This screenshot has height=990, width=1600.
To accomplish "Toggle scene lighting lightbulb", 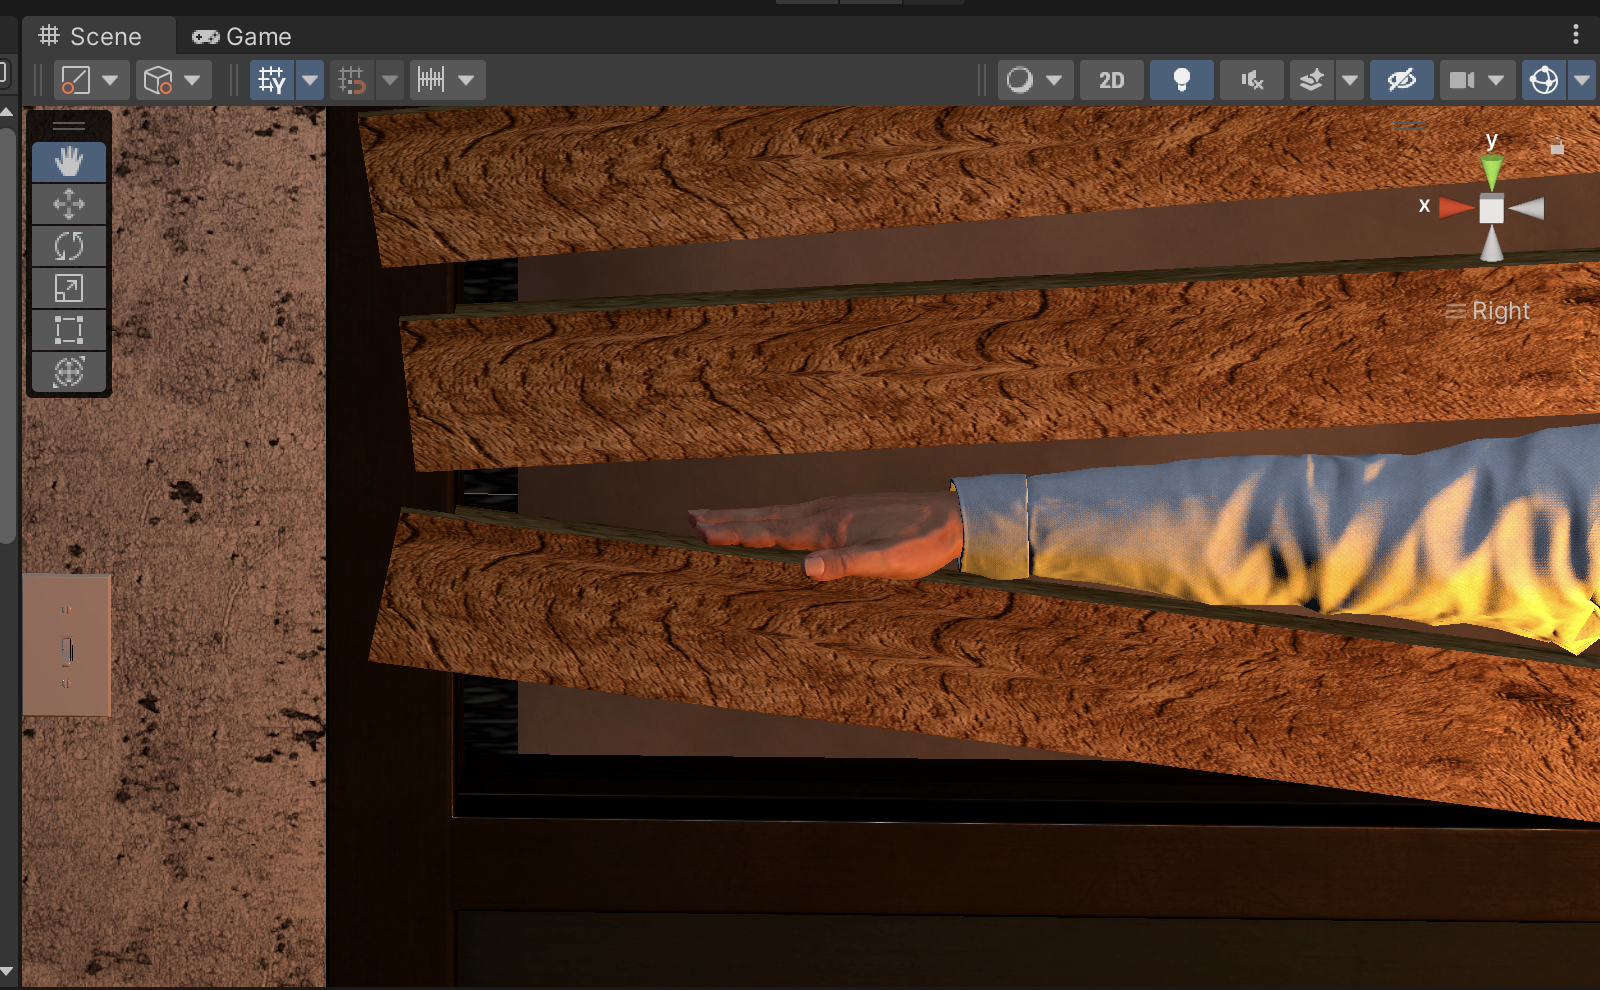I will click(1182, 80).
